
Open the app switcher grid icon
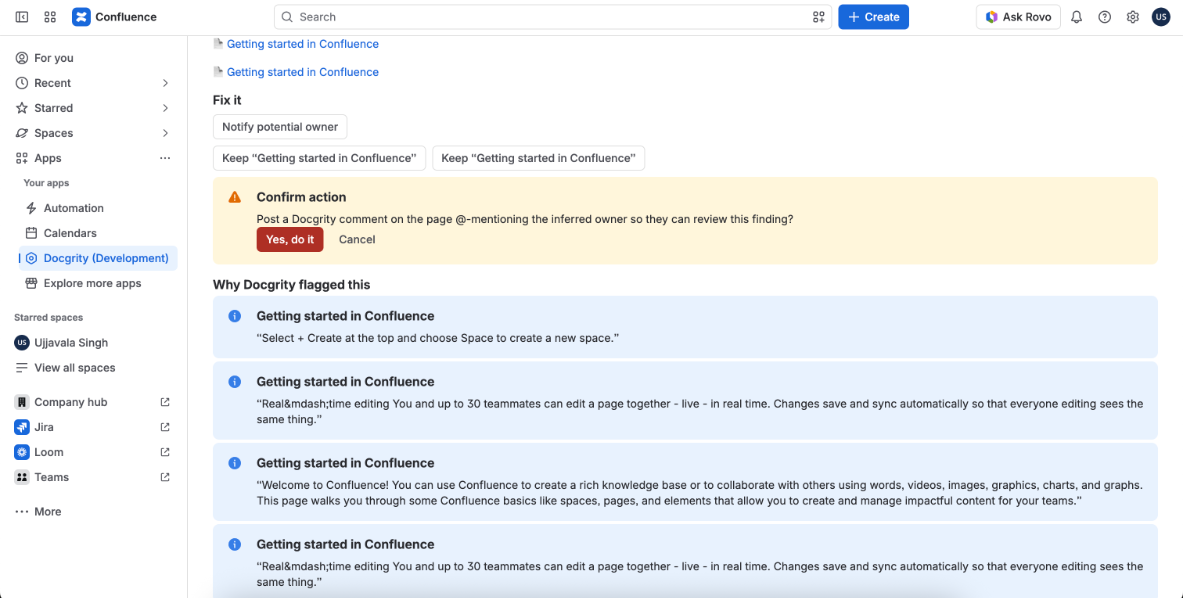51,17
